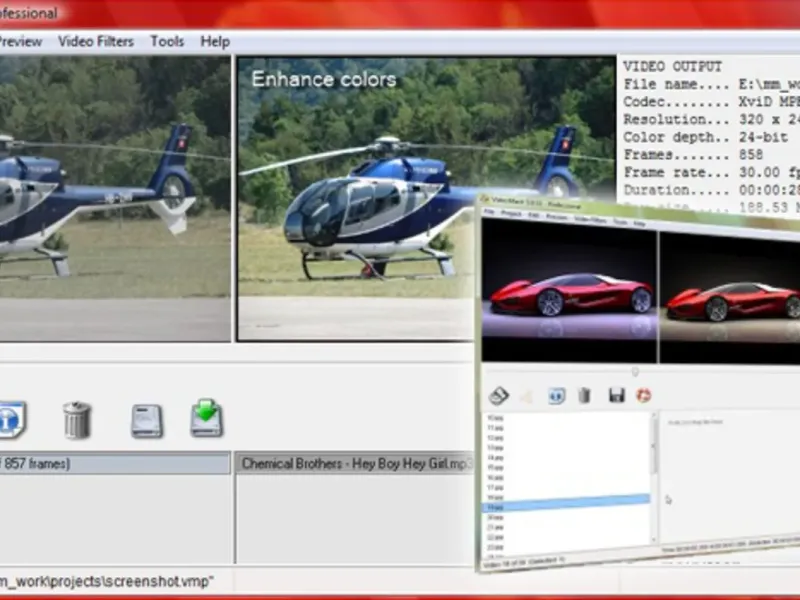Click the preview slider handle in tilted window
Image resolution: width=800 pixels, height=600 pixels.
tap(635, 372)
